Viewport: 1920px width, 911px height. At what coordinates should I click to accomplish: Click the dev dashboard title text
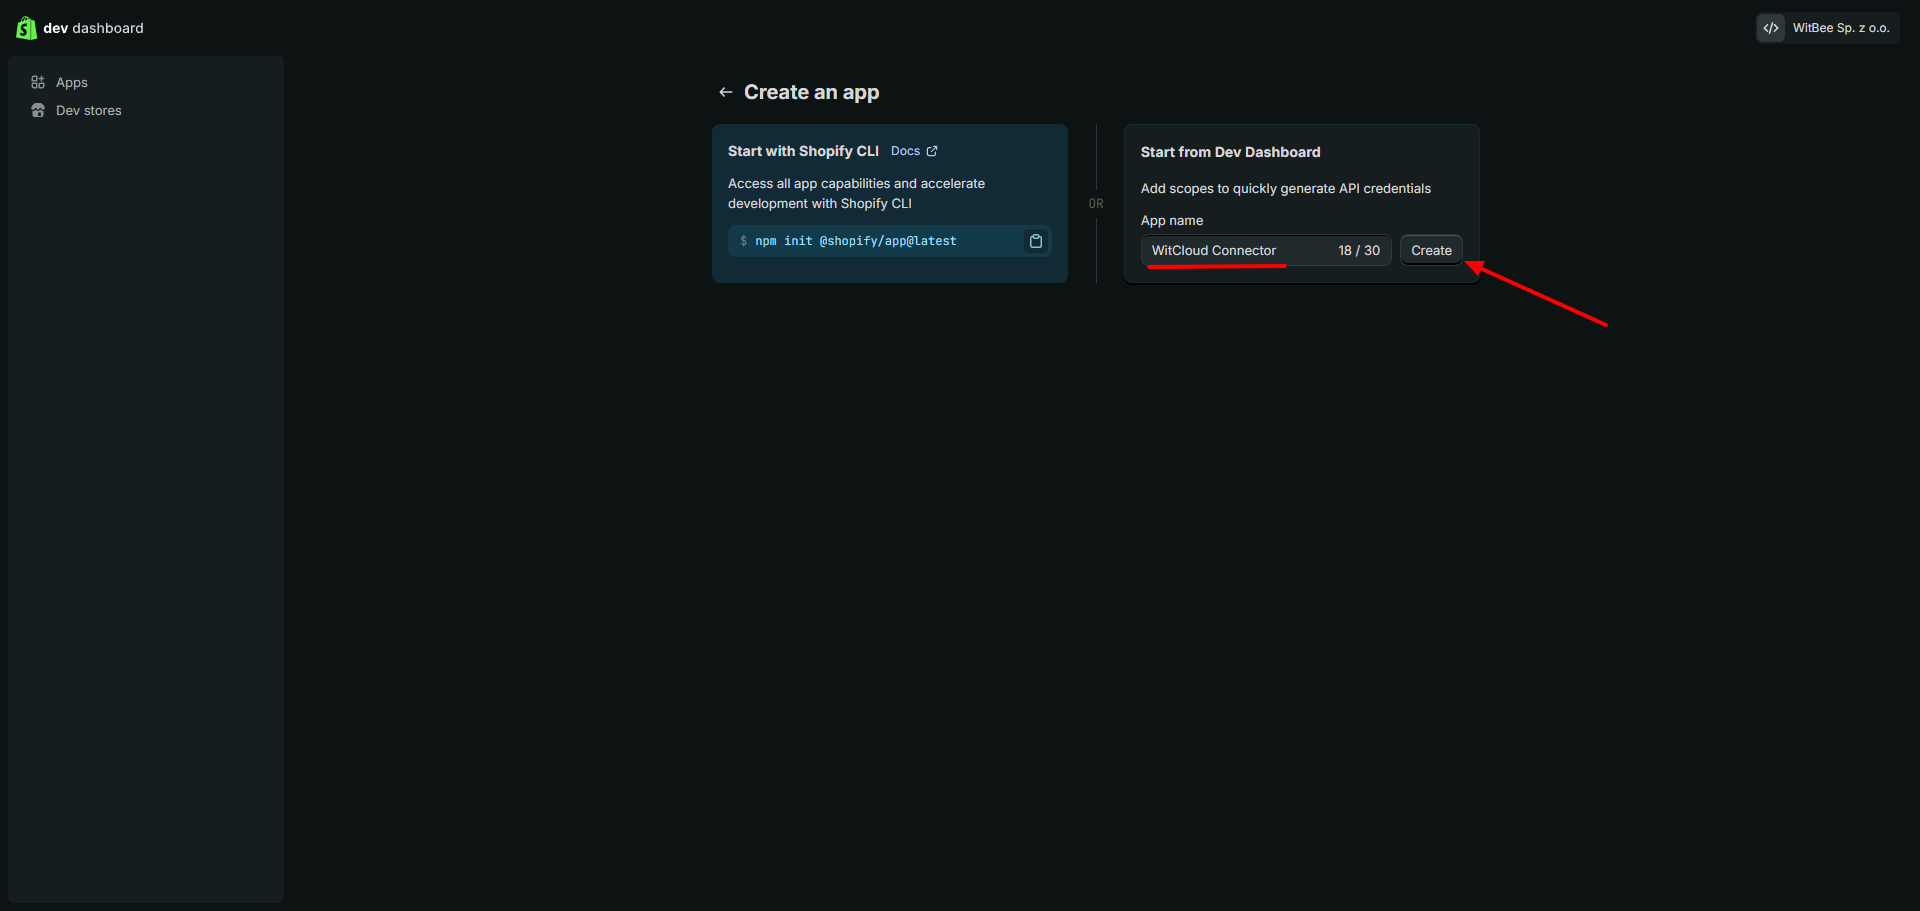point(94,28)
